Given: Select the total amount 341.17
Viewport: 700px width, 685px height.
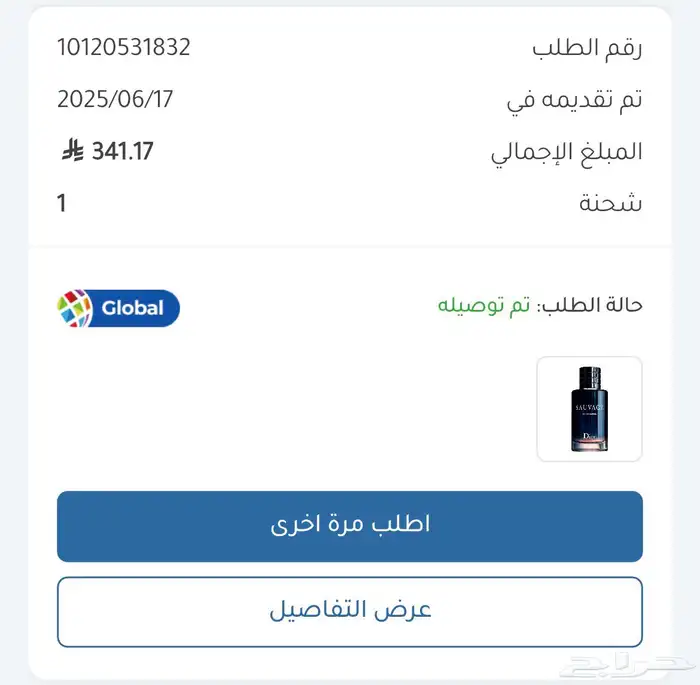Looking at the screenshot, I should click(x=122, y=151).
